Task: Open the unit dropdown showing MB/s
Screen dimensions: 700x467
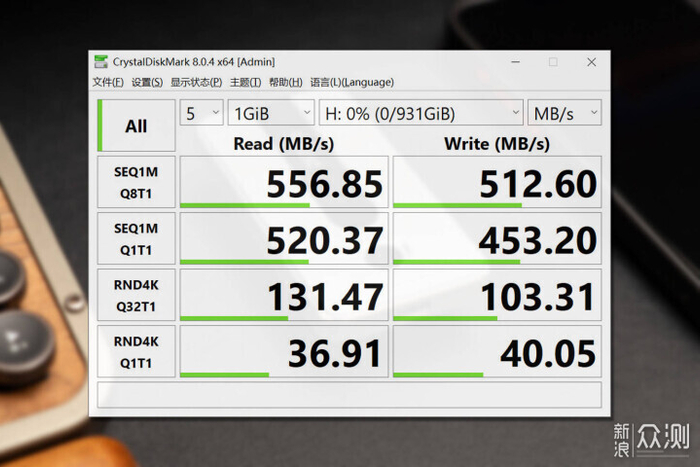Action: pyautogui.click(x=565, y=113)
